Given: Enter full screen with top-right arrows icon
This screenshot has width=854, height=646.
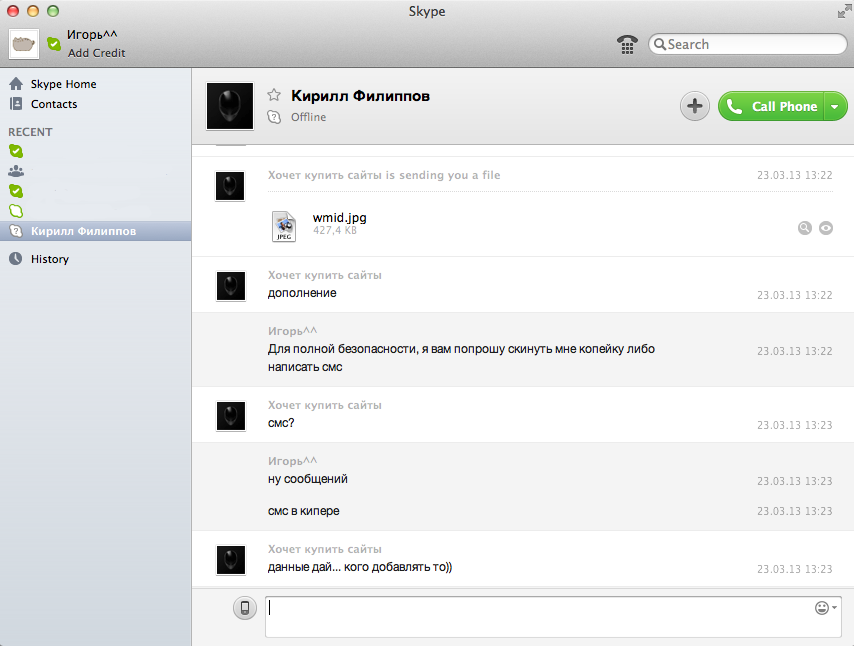Looking at the screenshot, I should [844, 11].
